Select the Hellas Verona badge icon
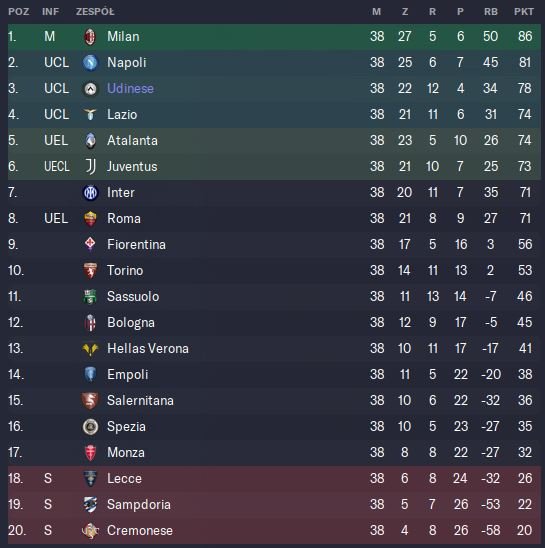This screenshot has height=548, width=545. (x=90, y=349)
